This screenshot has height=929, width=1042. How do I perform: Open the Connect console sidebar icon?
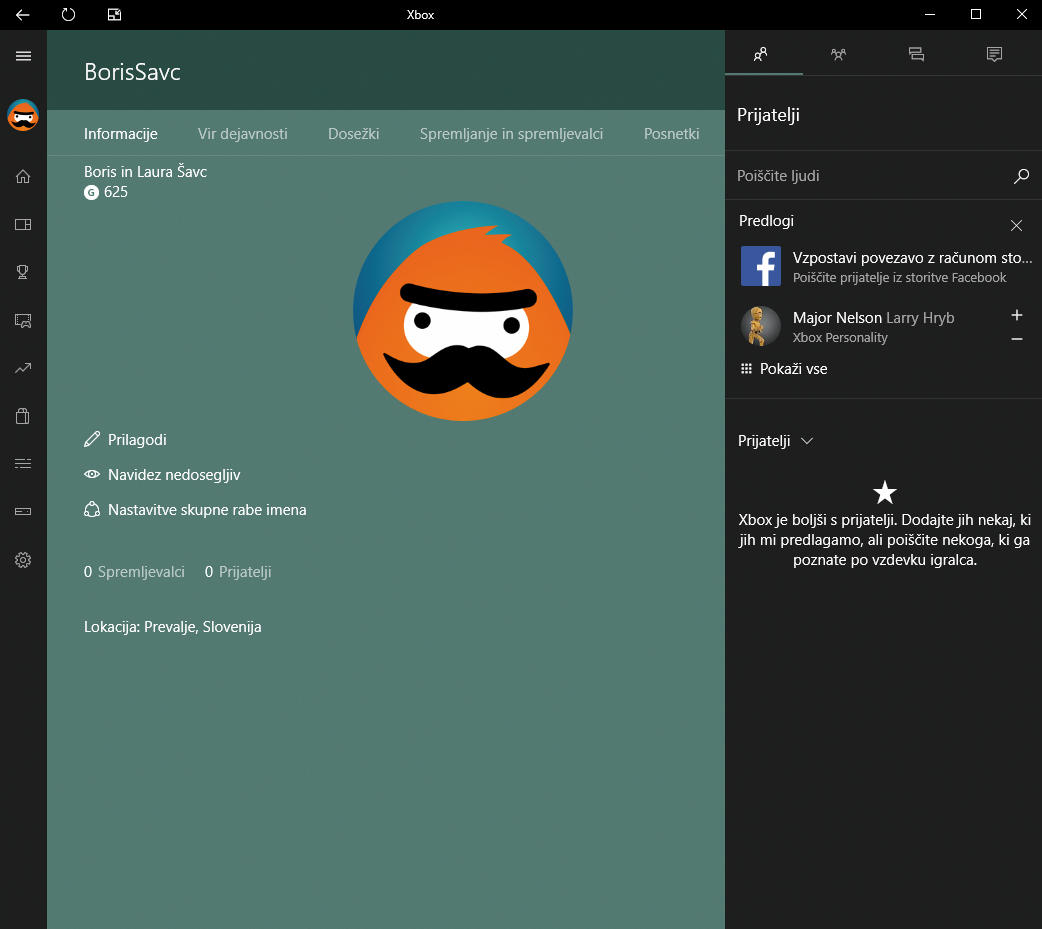coord(23,511)
